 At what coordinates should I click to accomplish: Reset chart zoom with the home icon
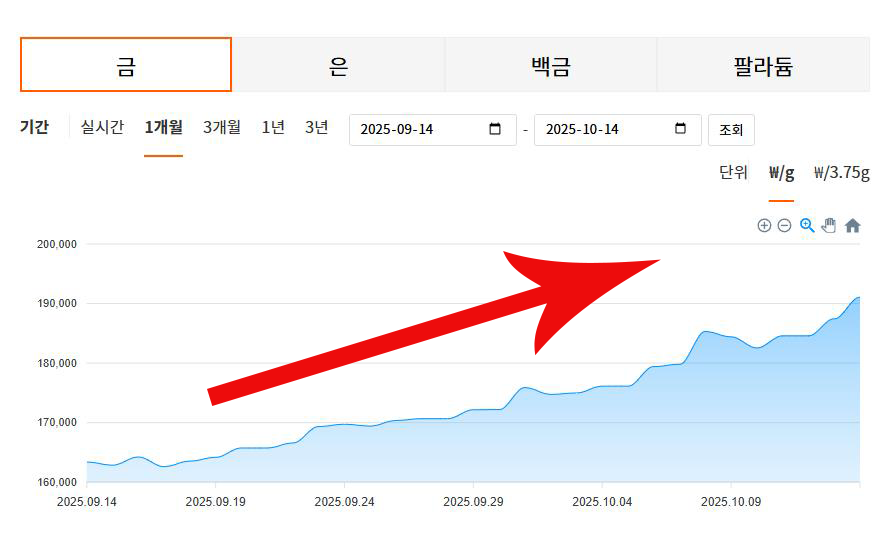(852, 226)
